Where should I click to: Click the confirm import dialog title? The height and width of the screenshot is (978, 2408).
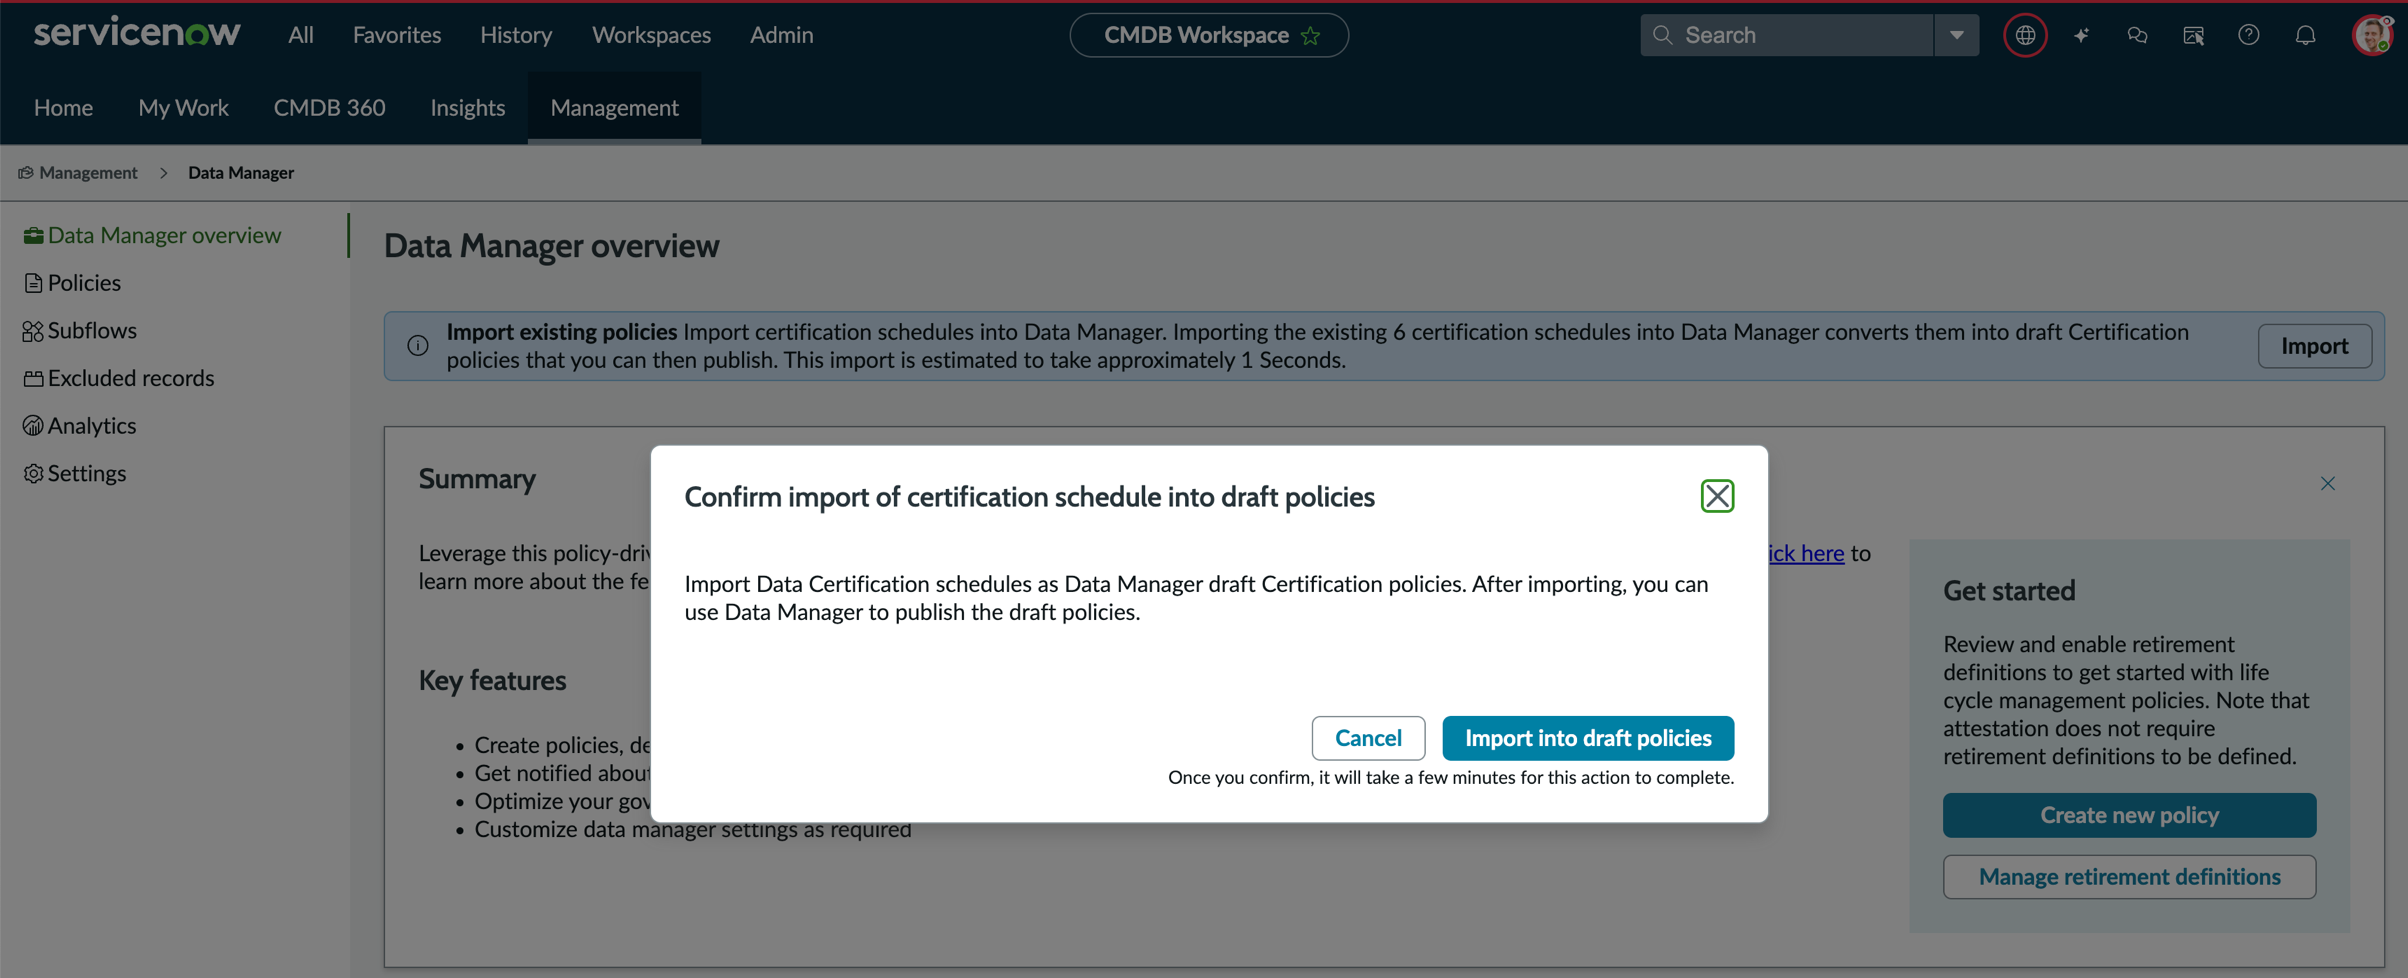[1029, 497]
